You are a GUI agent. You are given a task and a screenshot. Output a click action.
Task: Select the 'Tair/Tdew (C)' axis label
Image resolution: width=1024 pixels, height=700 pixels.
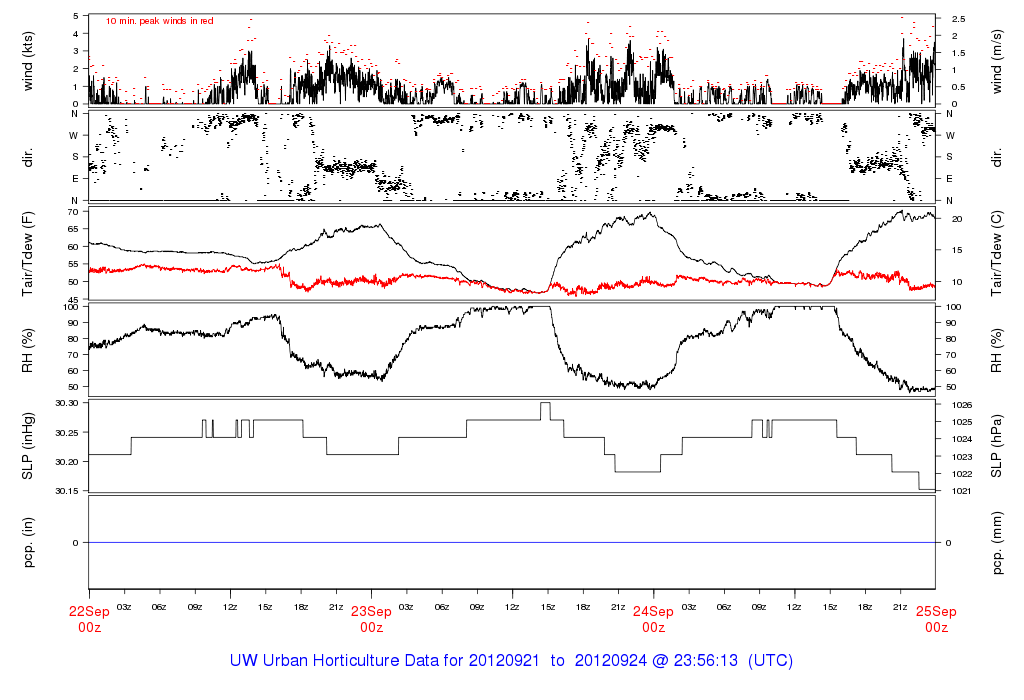[996, 253]
